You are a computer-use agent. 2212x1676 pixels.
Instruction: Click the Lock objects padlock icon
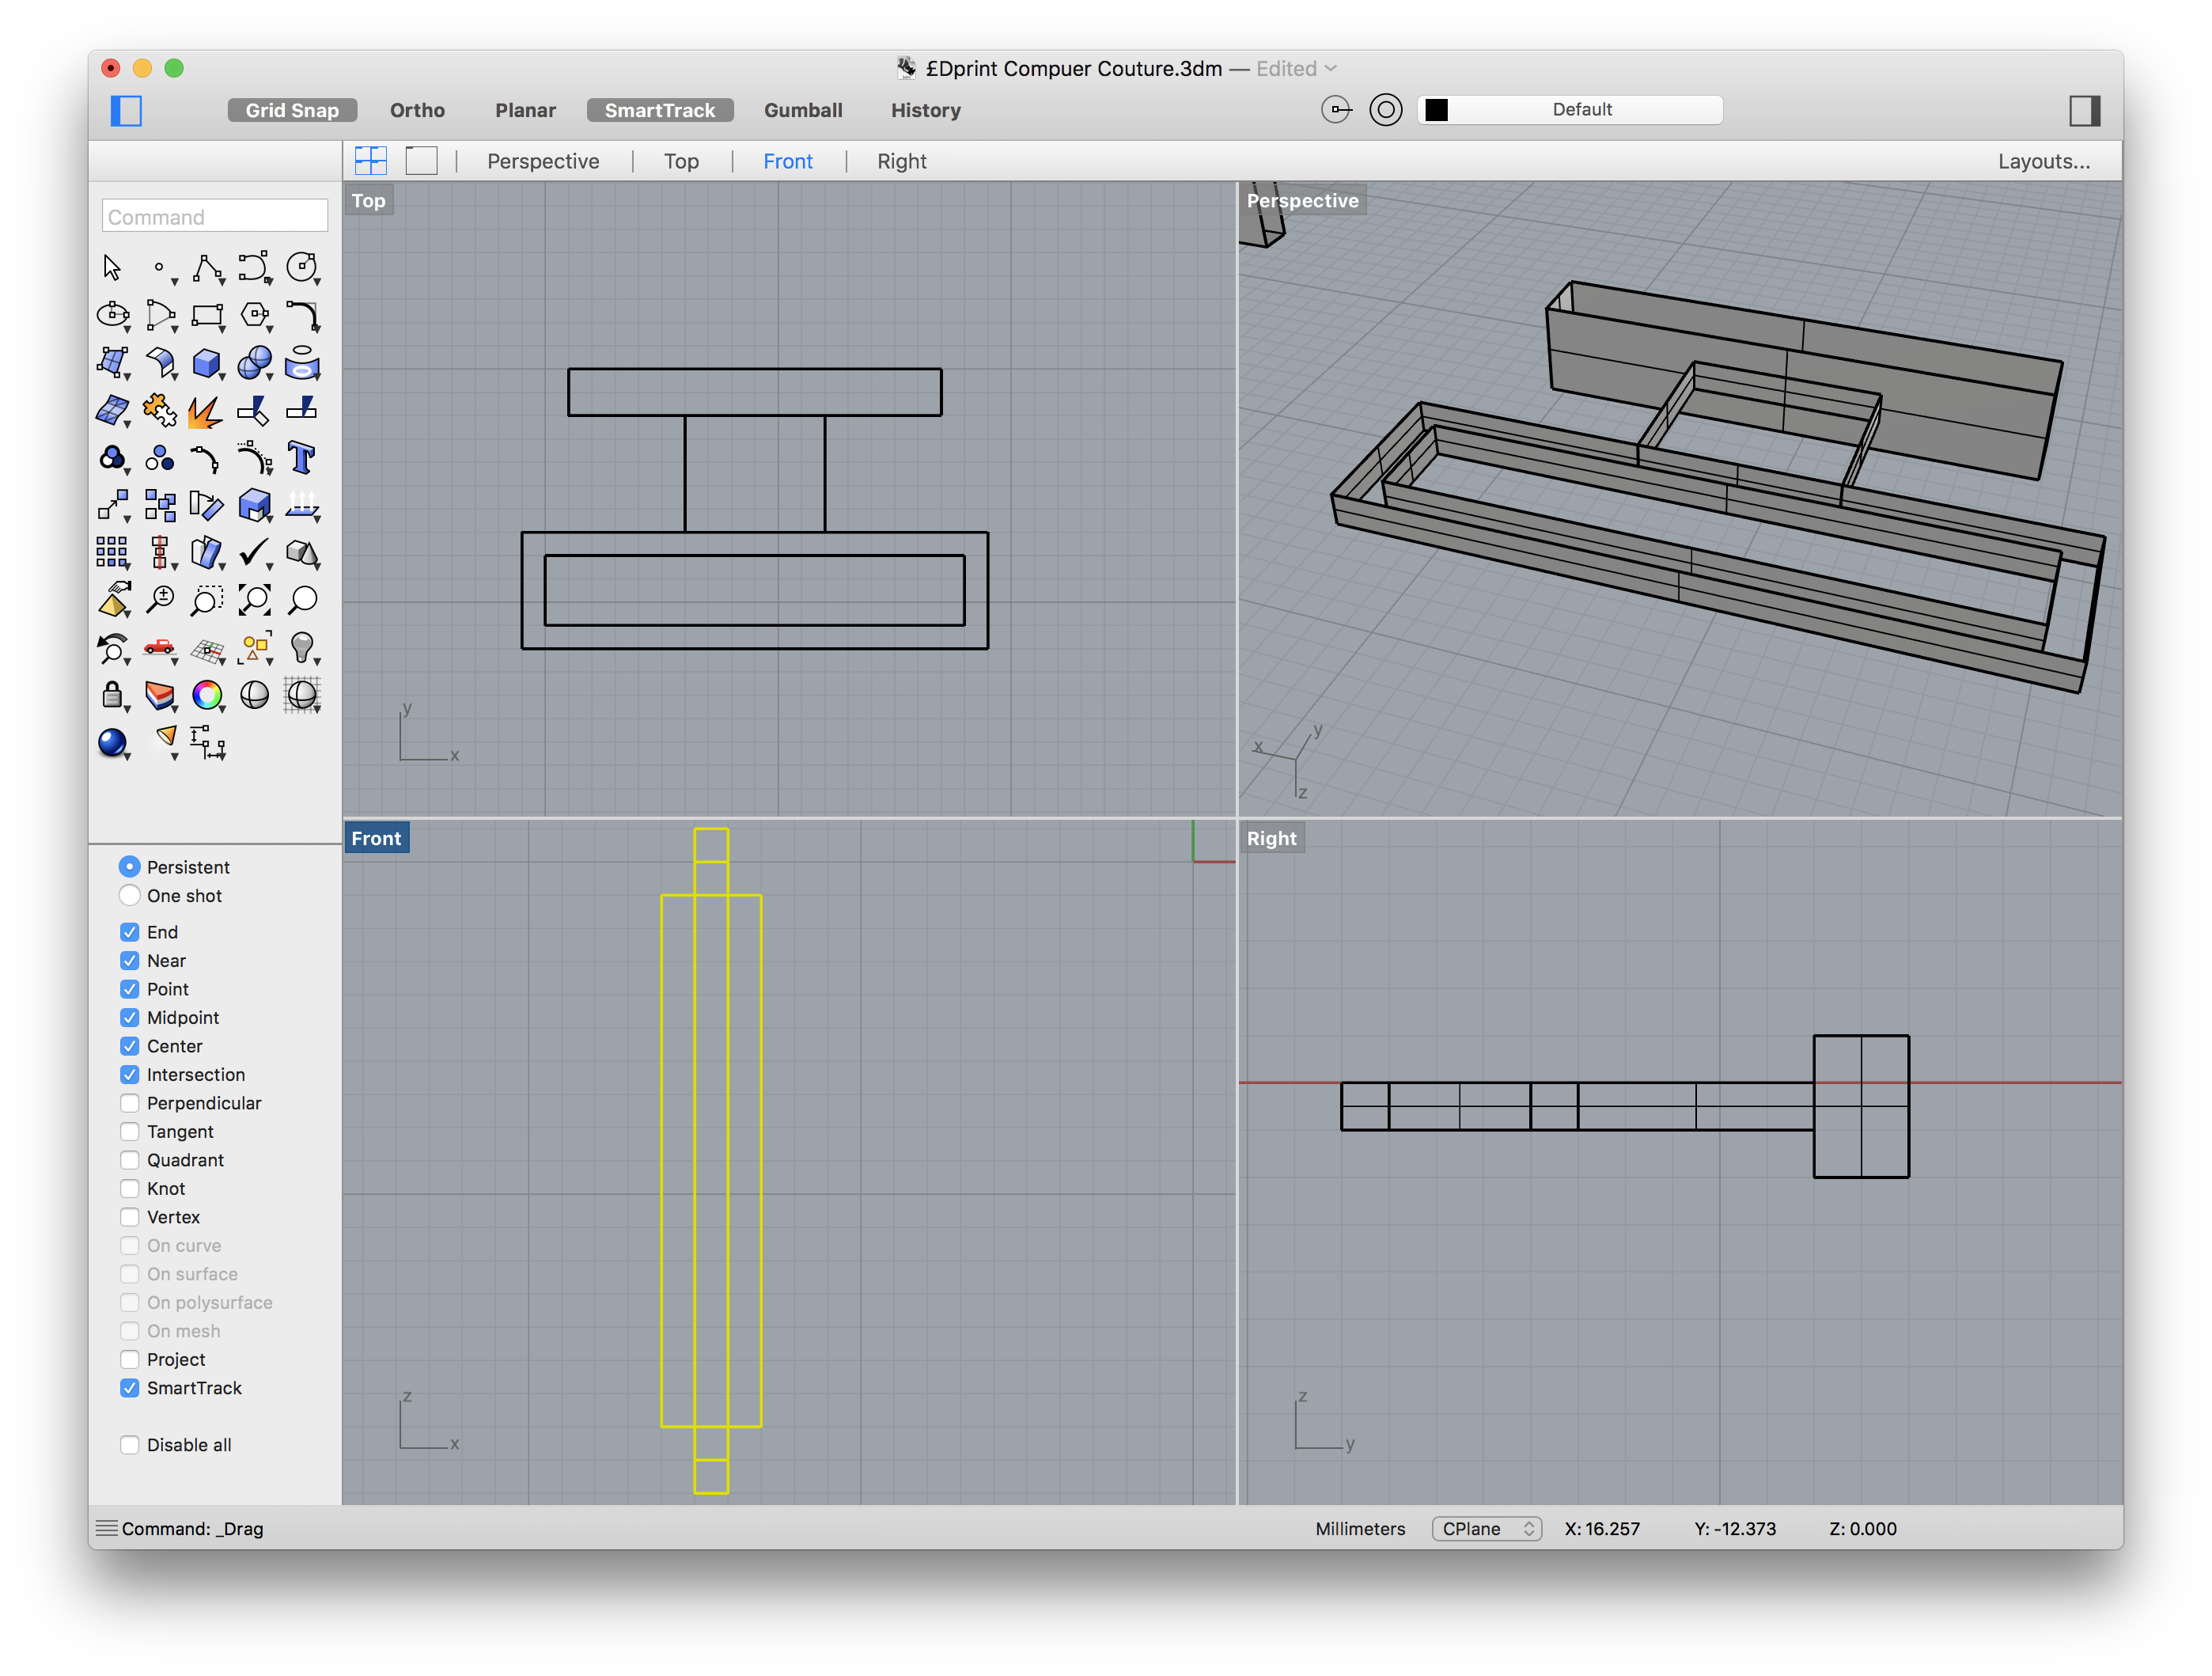(112, 695)
